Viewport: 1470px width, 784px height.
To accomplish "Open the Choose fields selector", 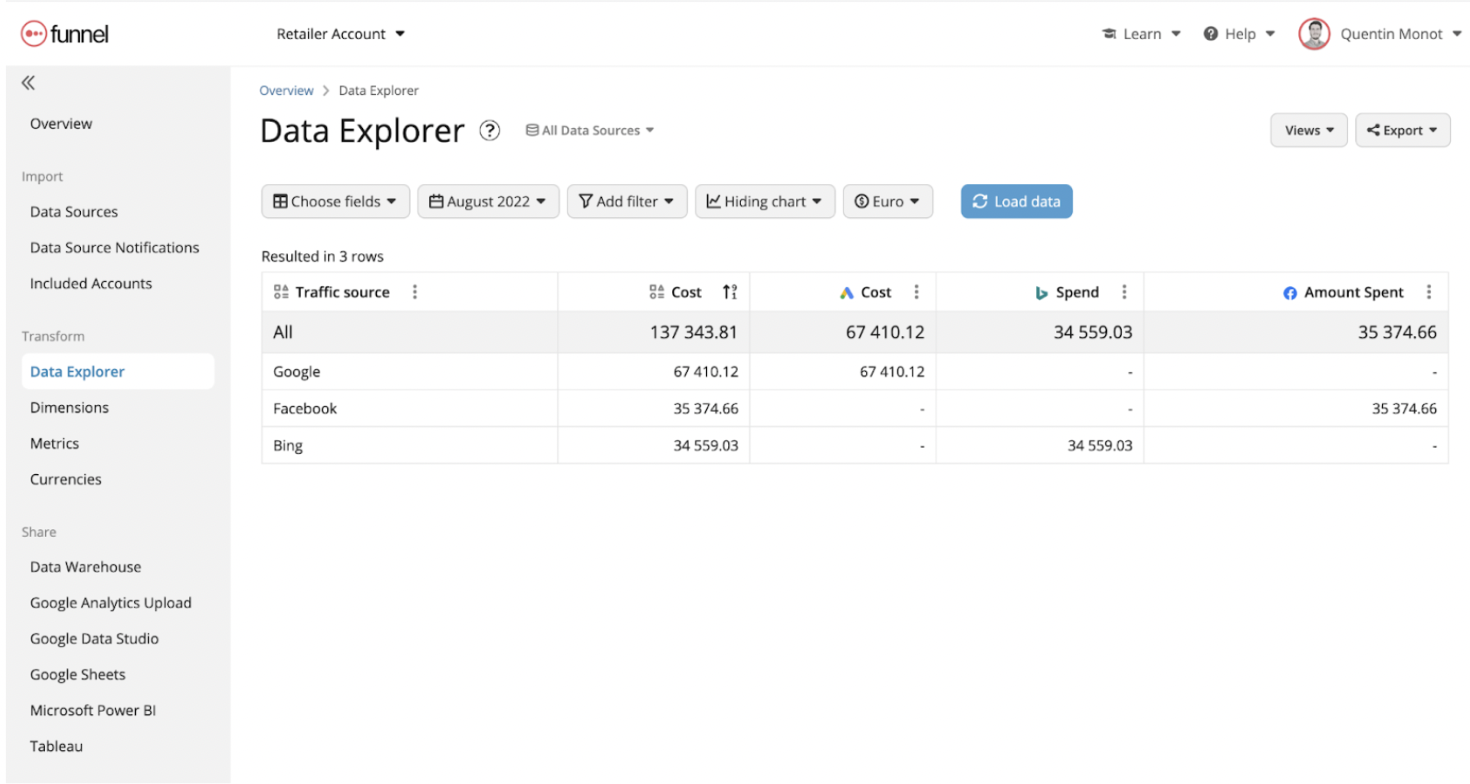I will 335,201.
